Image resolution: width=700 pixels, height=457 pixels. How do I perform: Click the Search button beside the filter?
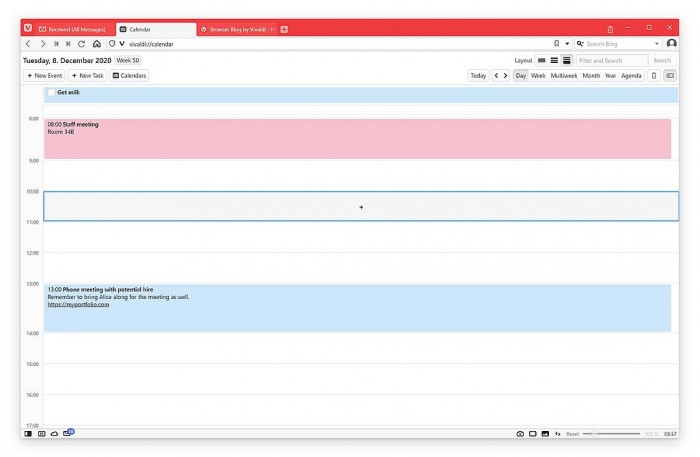tap(662, 60)
